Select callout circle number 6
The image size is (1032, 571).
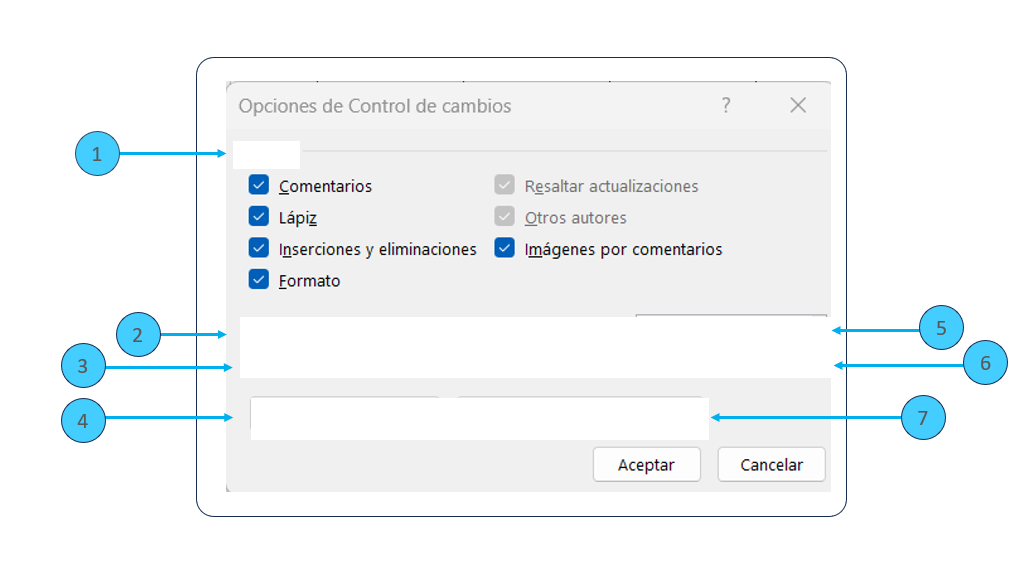pyautogui.click(x=985, y=363)
